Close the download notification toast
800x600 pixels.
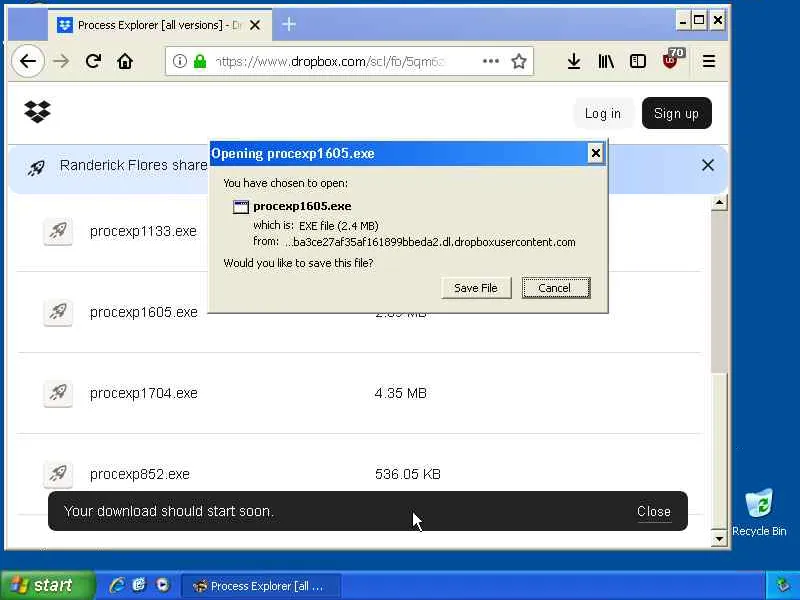pos(654,511)
